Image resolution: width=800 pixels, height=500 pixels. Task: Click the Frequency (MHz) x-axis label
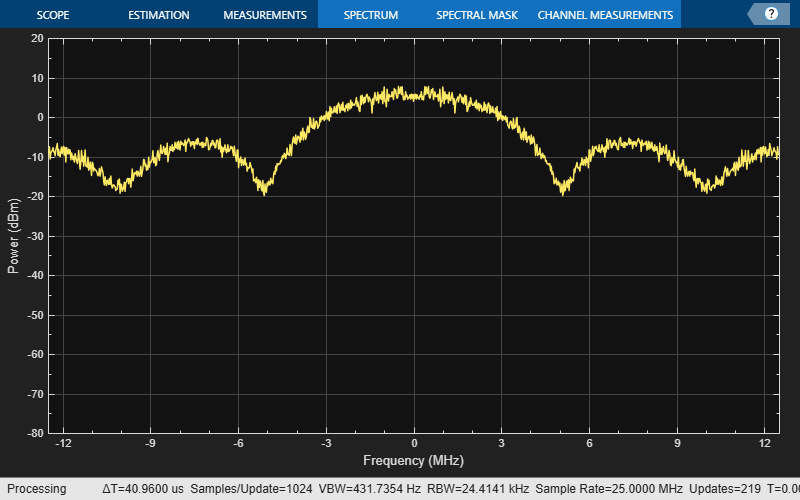pos(413,461)
